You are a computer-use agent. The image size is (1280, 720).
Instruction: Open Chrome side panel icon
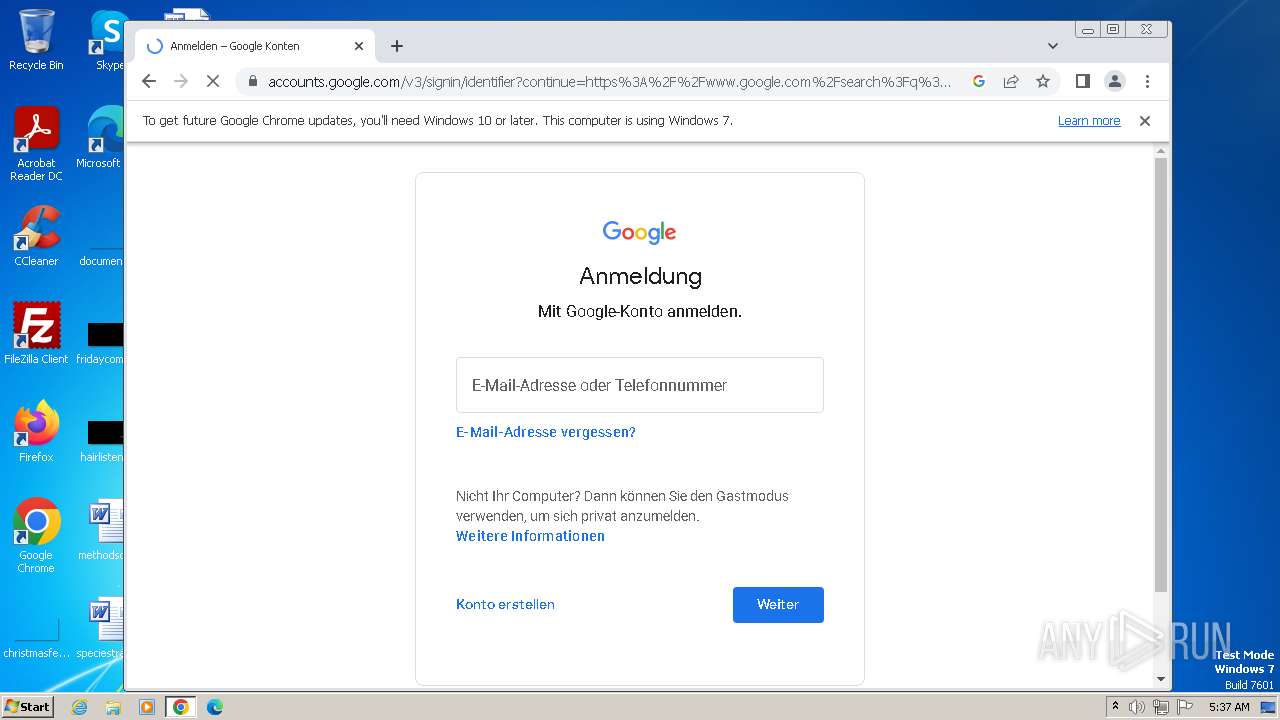pos(1082,81)
